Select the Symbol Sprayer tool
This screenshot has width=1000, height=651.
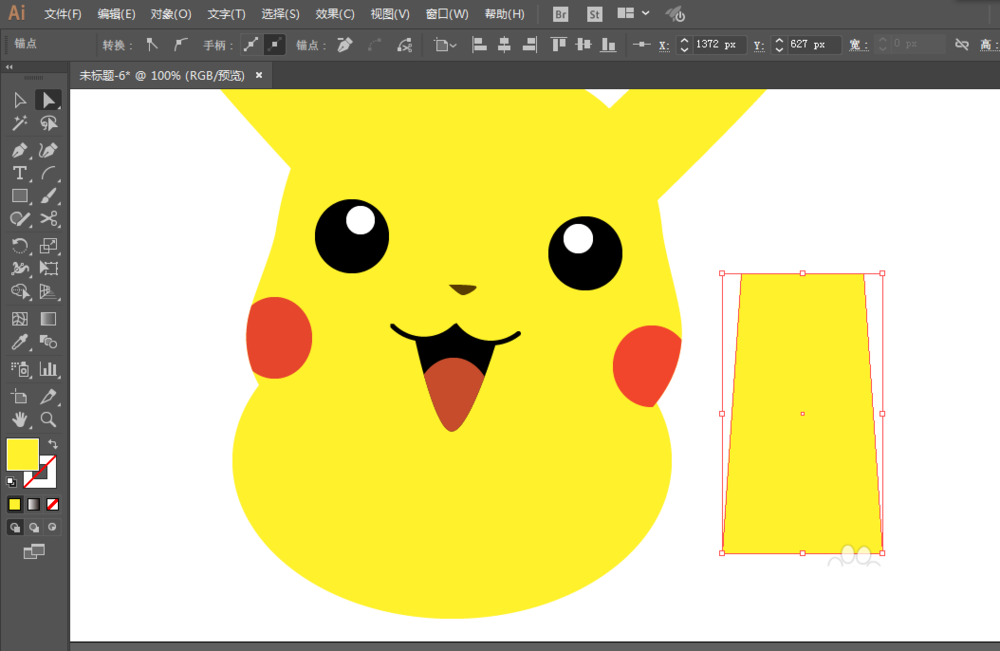pyautogui.click(x=20, y=369)
